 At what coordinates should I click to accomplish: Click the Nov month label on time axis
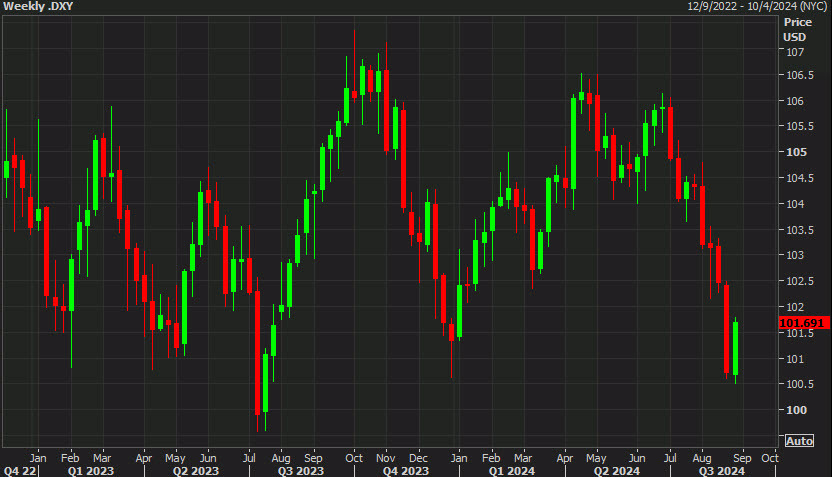pyautogui.click(x=386, y=458)
